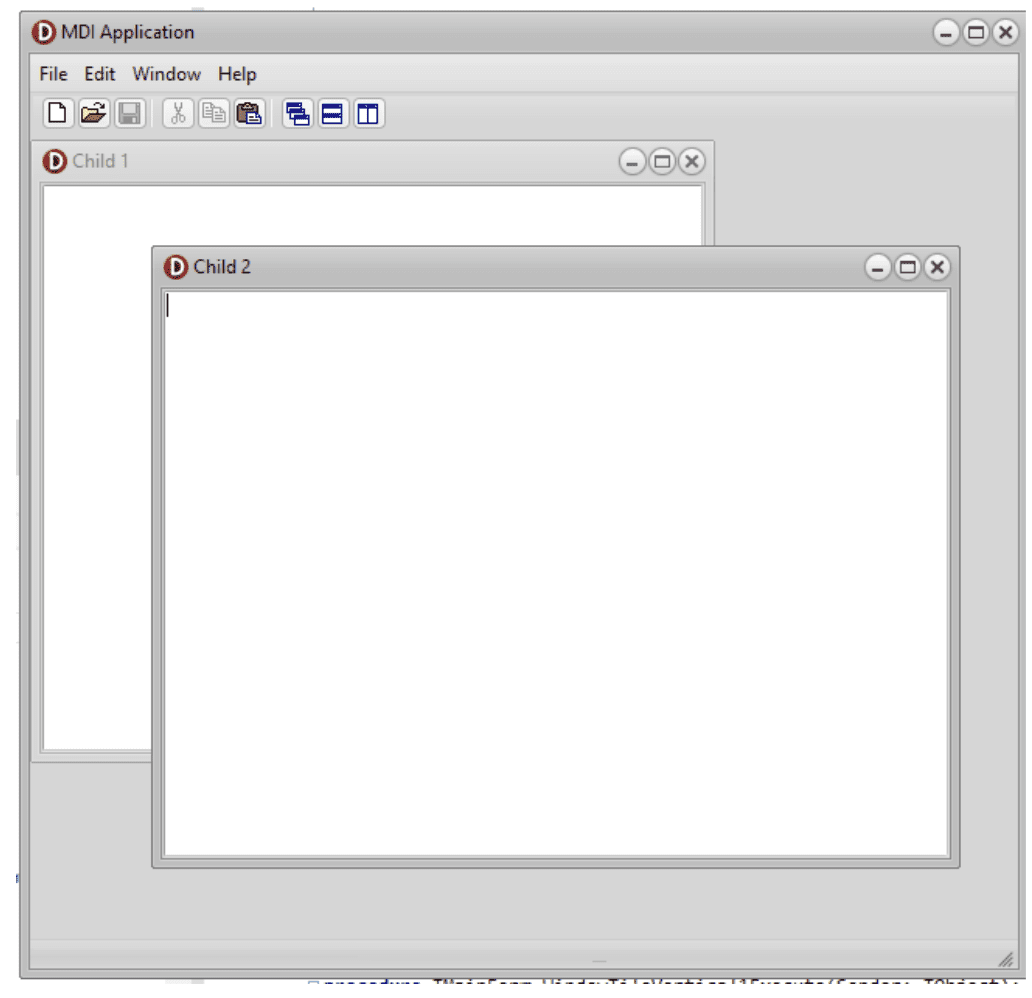This screenshot has width=1032, height=998.
Task: Open the main window system menu icon
Action: (x=44, y=32)
